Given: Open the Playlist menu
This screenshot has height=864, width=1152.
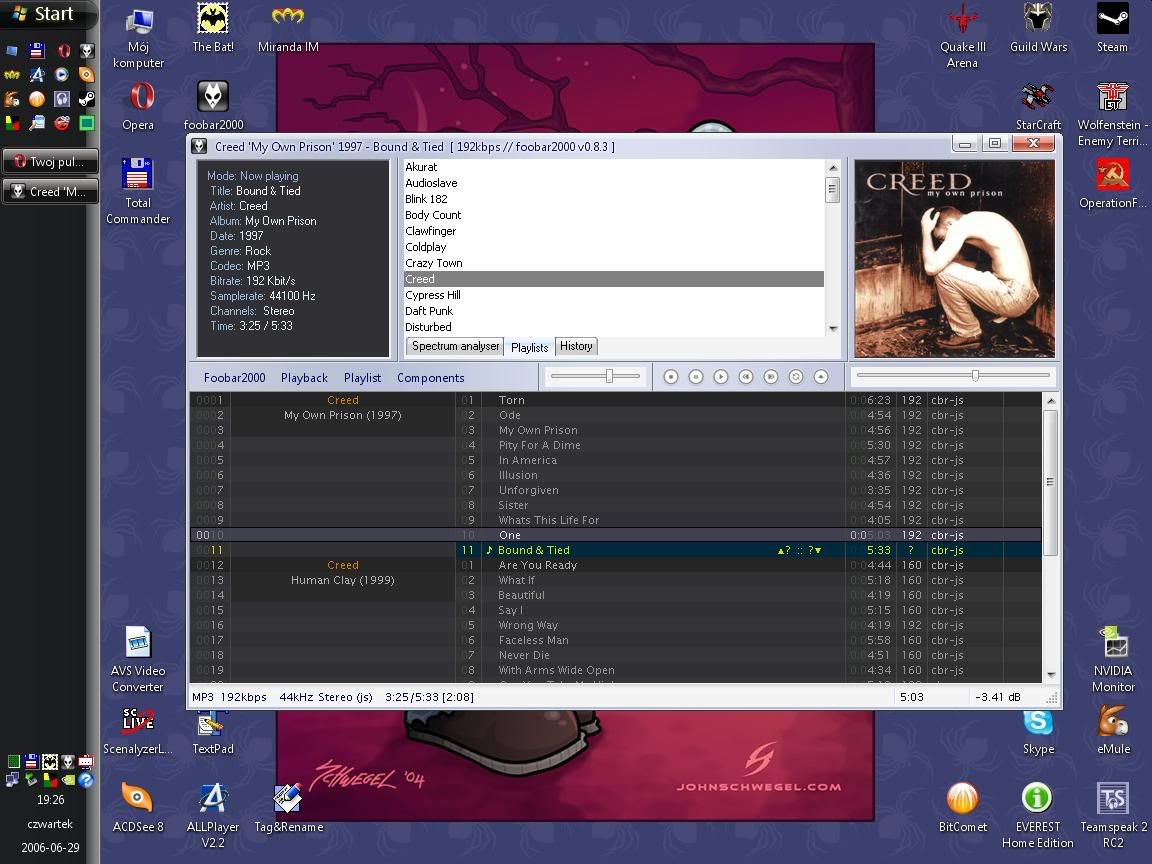Looking at the screenshot, I should [362, 378].
